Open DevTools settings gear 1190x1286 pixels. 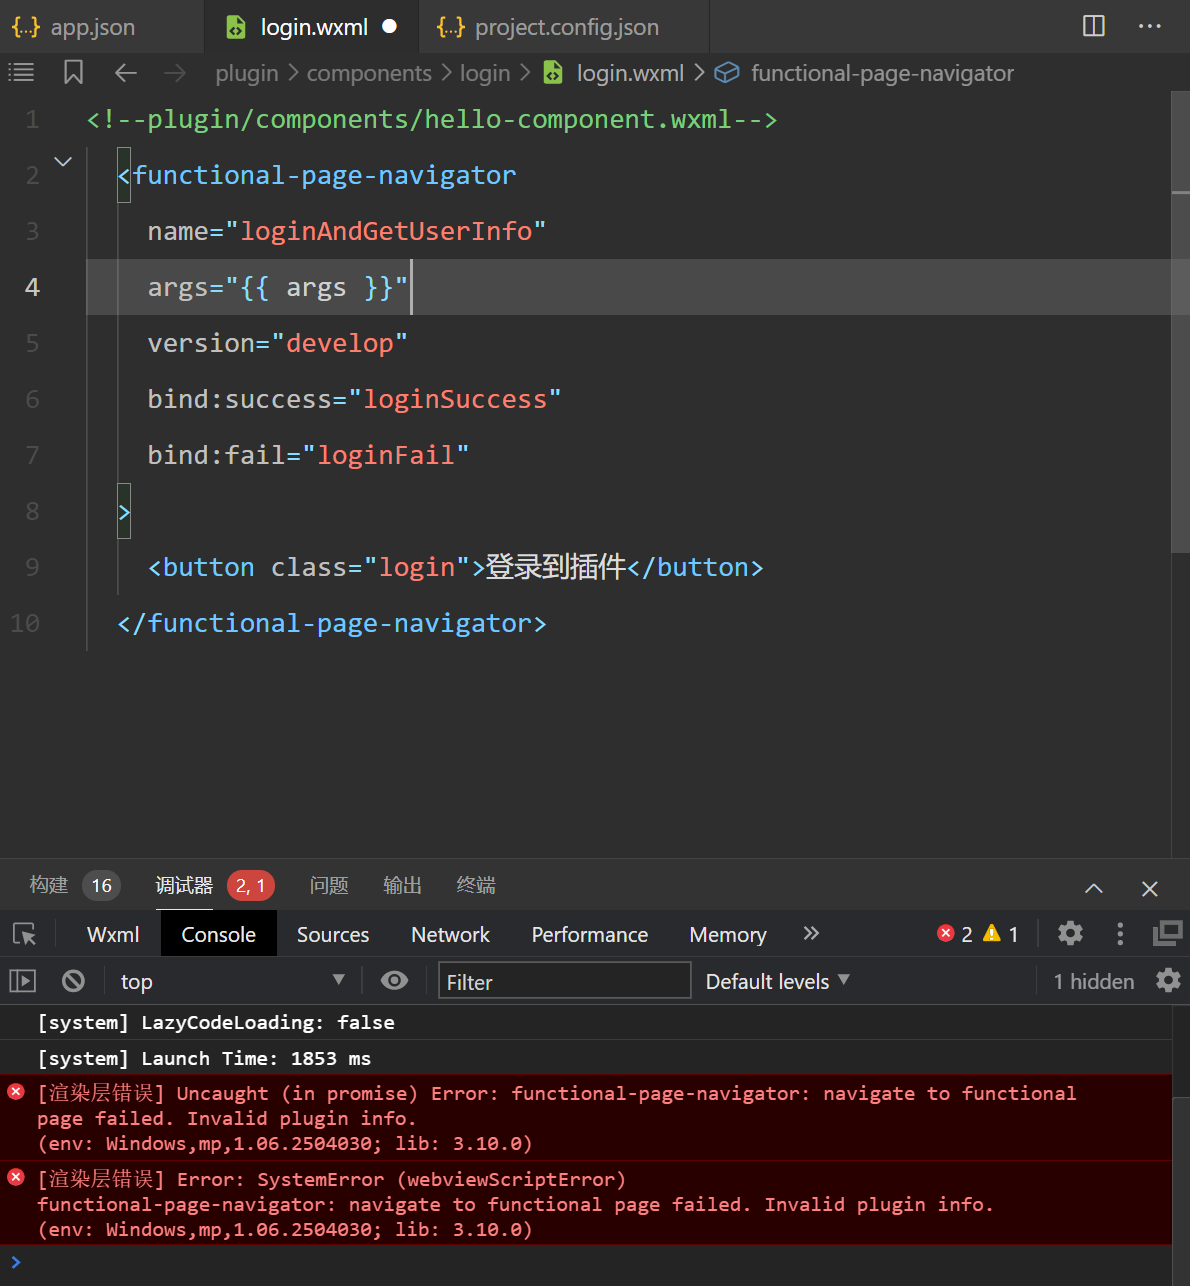click(x=1070, y=934)
